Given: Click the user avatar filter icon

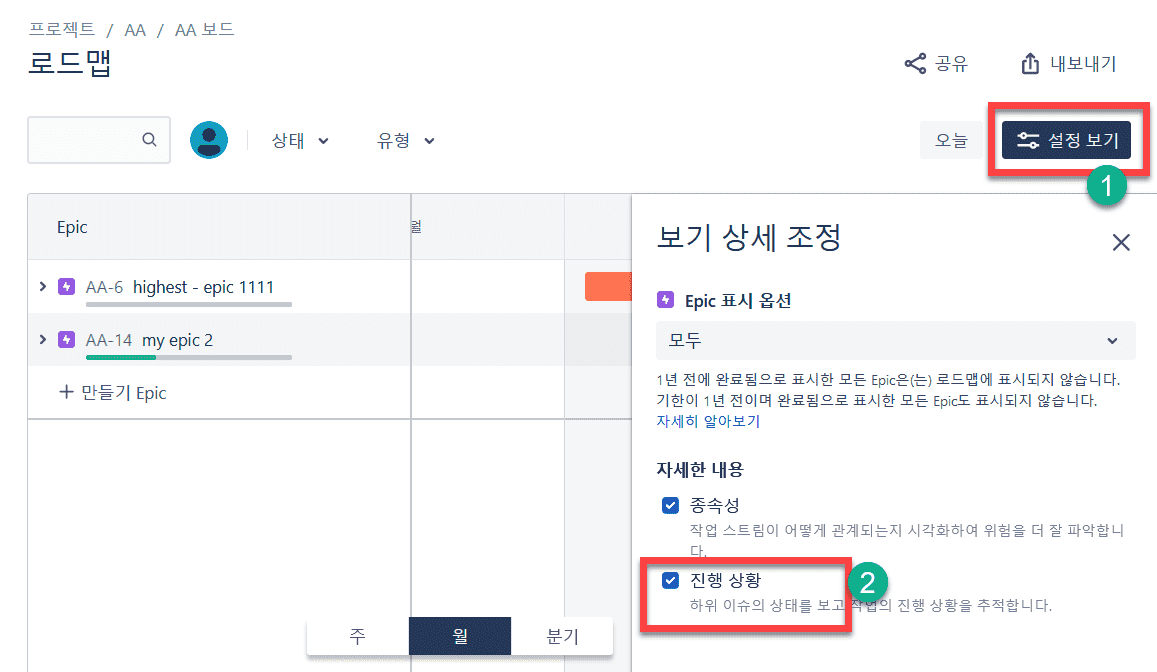Looking at the screenshot, I should click(209, 141).
